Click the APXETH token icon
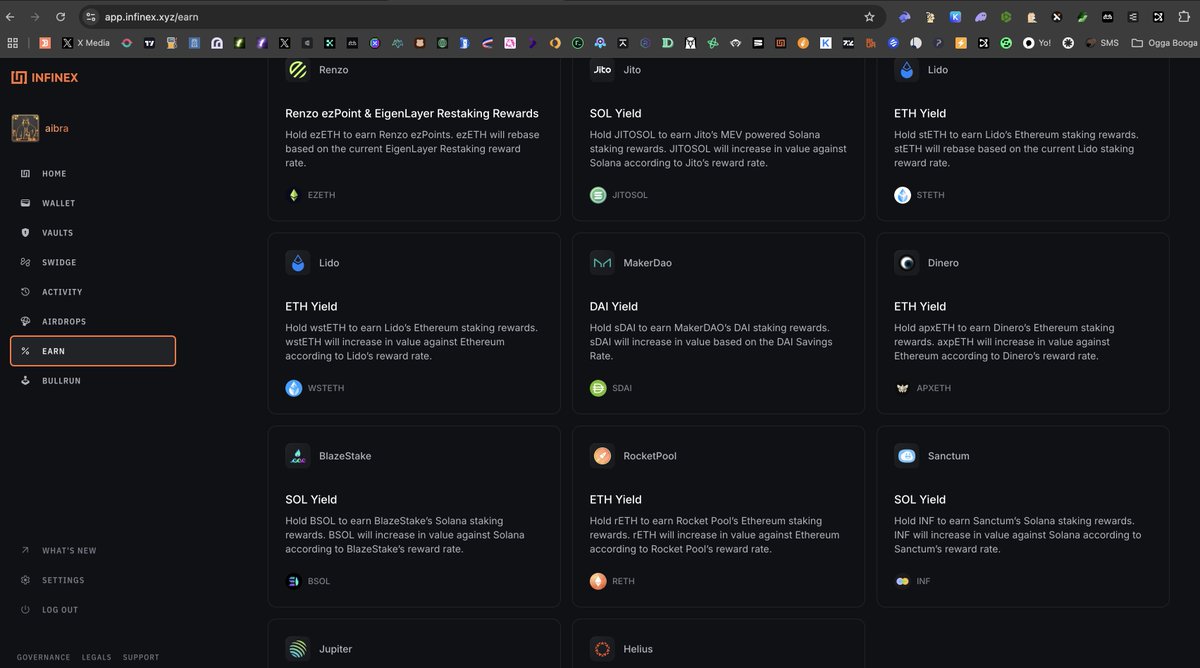The width and height of the screenshot is (1200, 668). click(x=903, y=388)
